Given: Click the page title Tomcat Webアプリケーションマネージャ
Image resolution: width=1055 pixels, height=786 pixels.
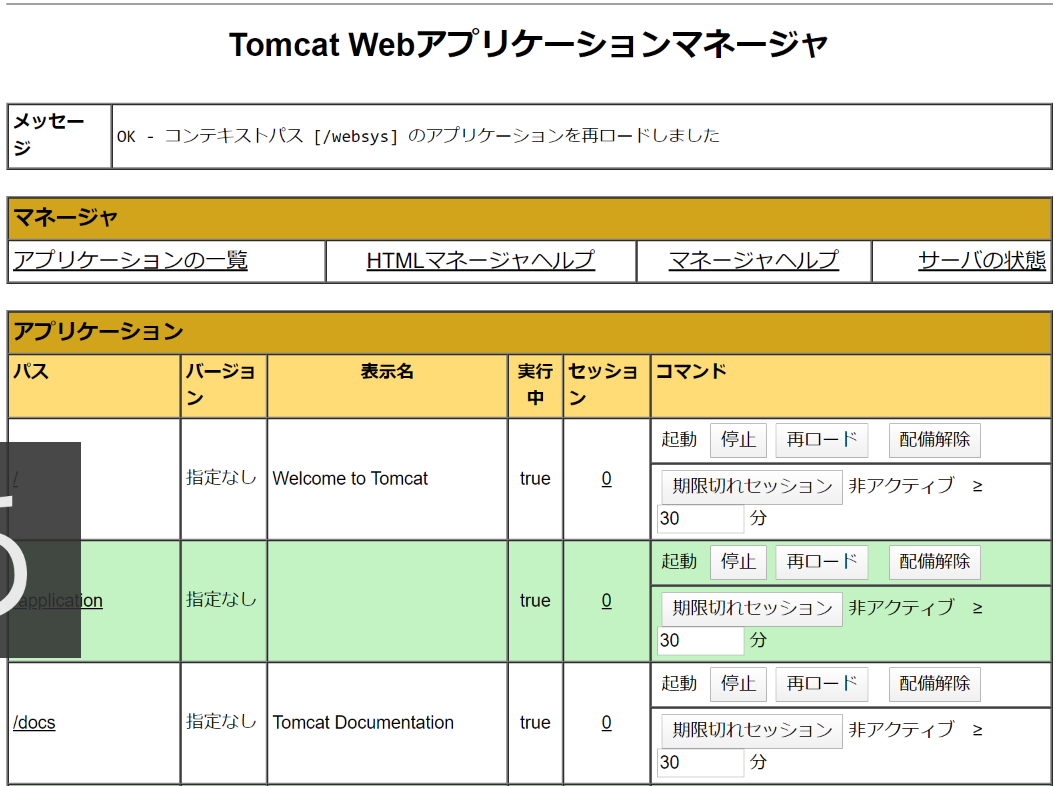Looking at the screenshot, I should click(x=528, y=45).
